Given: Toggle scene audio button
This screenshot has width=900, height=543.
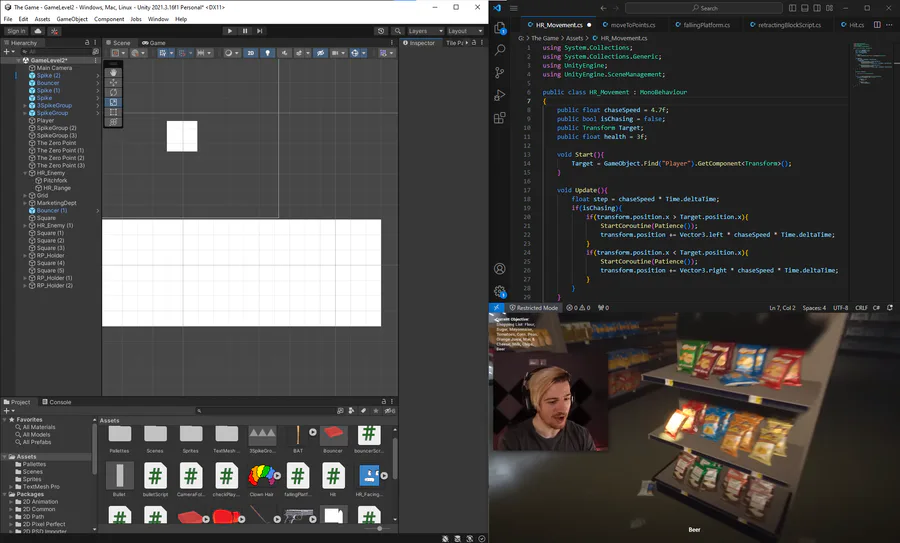Looking at the screenshot, I should 284,53.
